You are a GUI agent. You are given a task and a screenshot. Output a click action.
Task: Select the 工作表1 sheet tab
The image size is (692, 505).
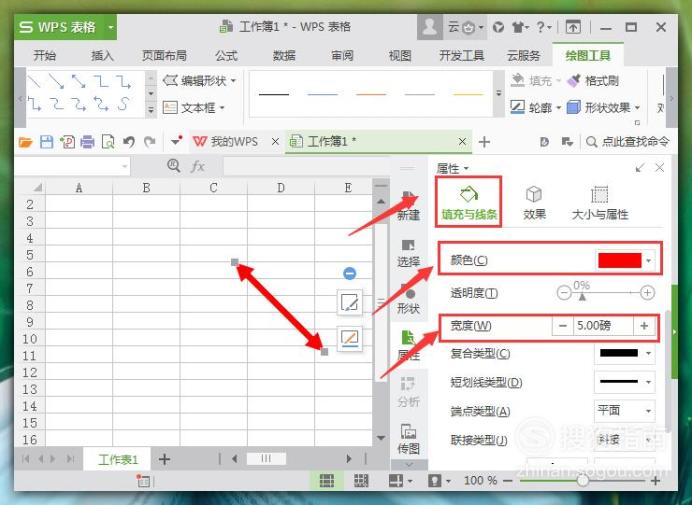click(118, 460)
